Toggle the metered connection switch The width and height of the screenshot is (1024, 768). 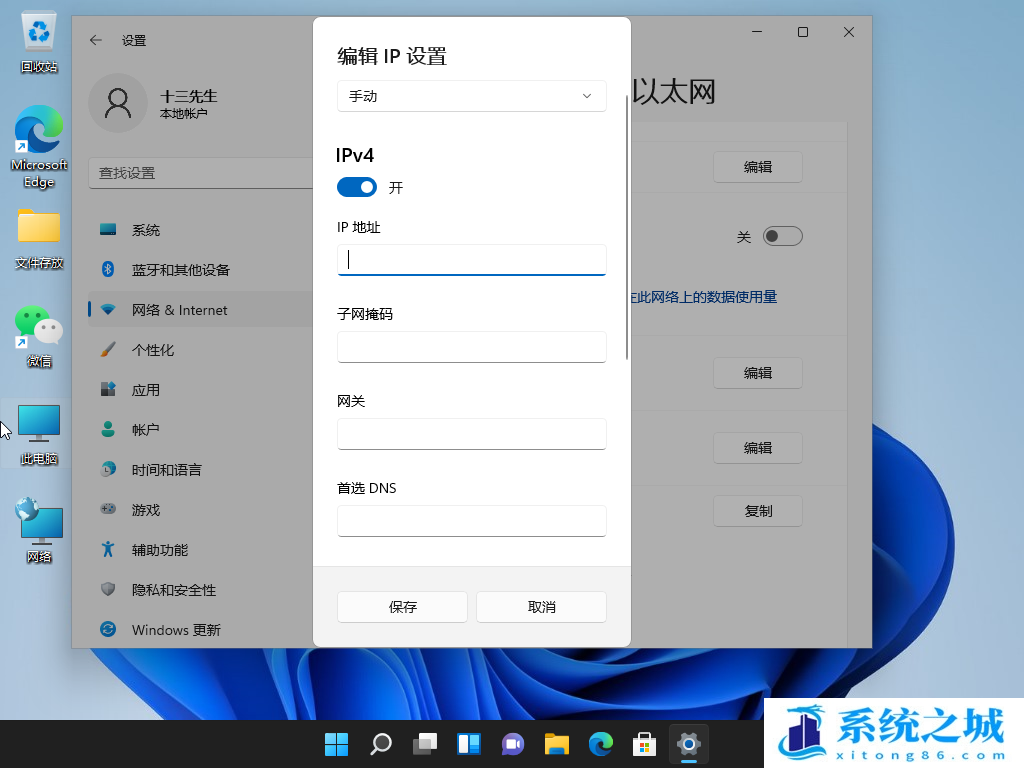[782, 236]
